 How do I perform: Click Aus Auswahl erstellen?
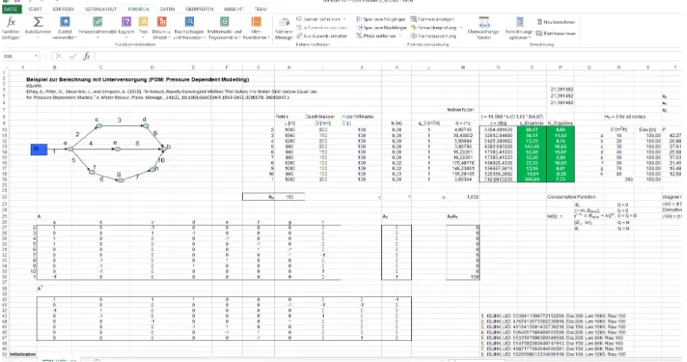click(x=322, y=36)
